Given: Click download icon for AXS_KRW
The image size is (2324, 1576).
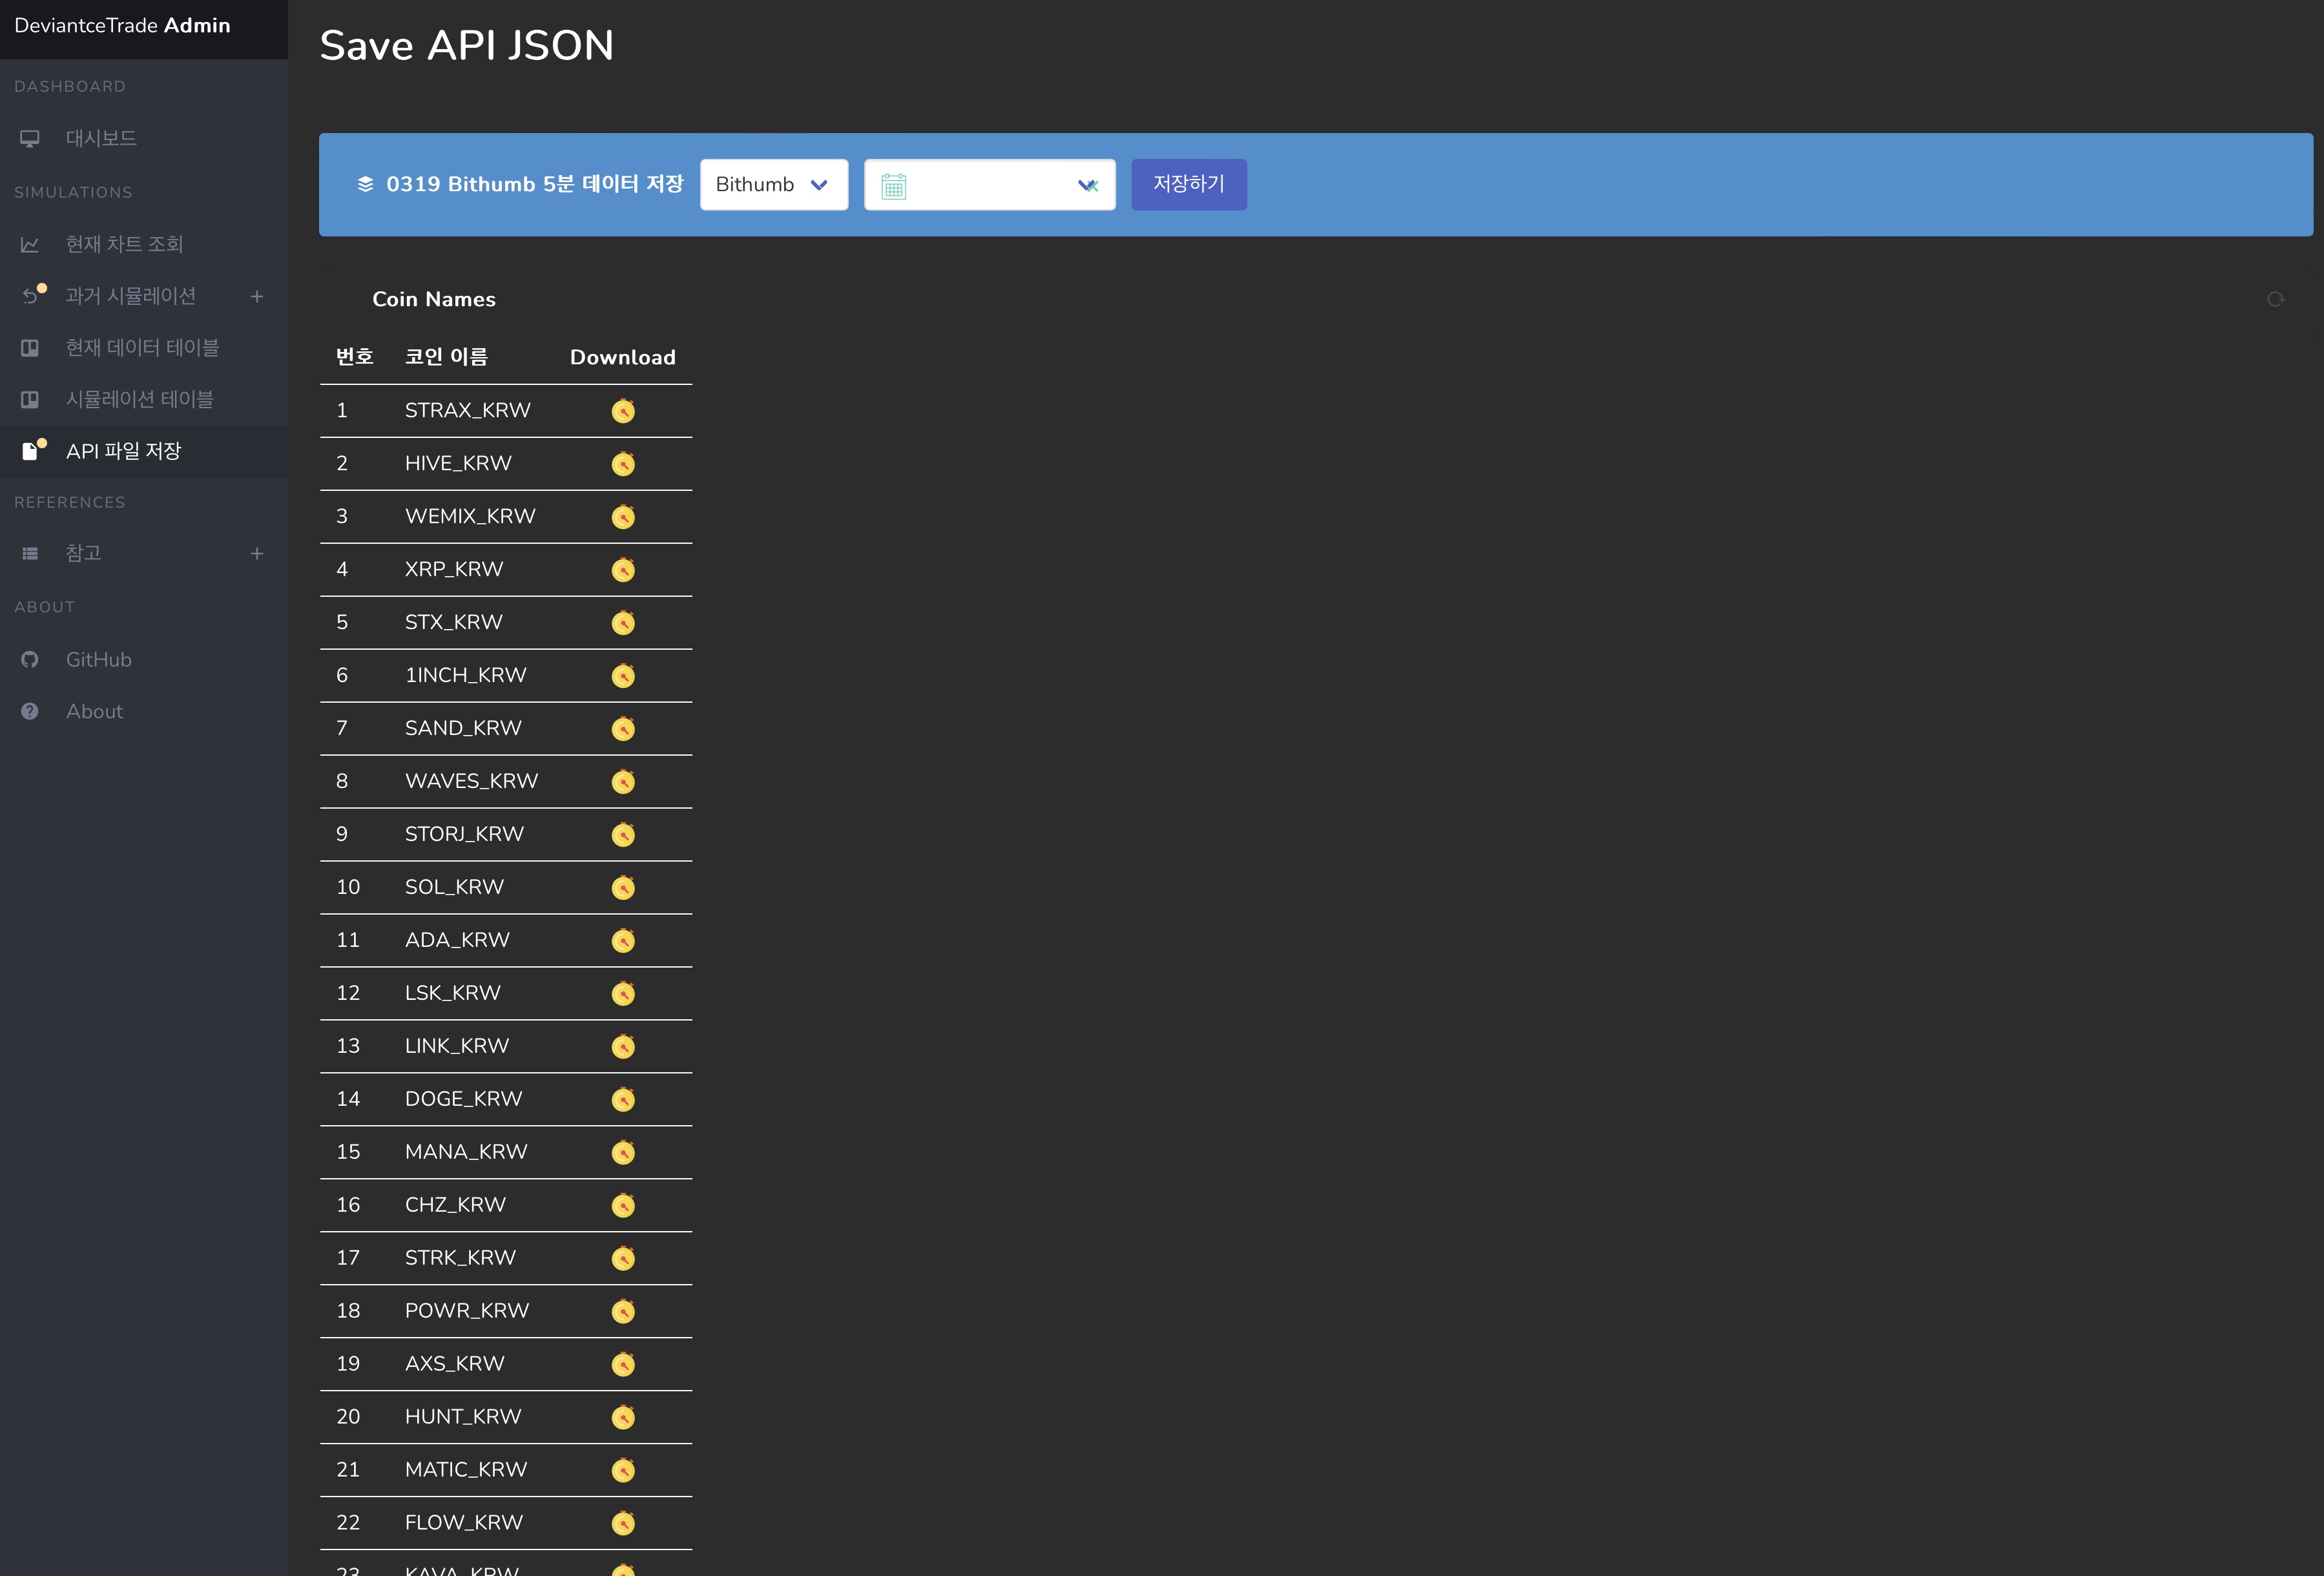Looking at the screenshot, I should coord(623,1364).
